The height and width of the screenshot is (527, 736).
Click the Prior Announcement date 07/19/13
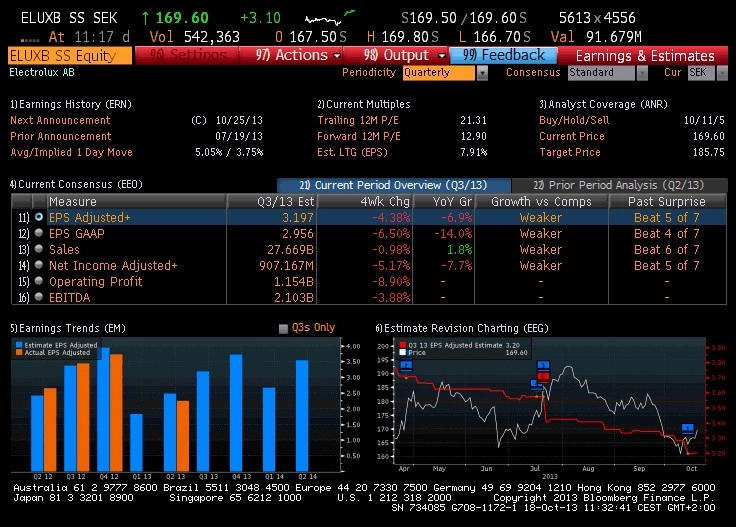click(x=239, y=136)
